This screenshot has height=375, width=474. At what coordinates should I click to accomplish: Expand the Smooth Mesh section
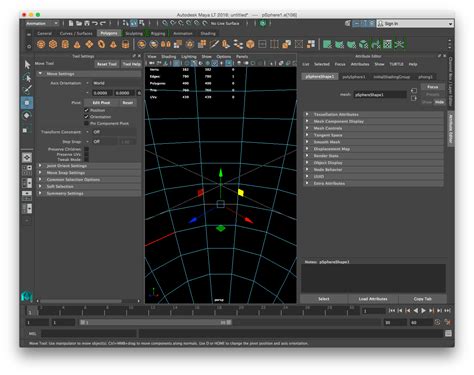tap(373, 142)
